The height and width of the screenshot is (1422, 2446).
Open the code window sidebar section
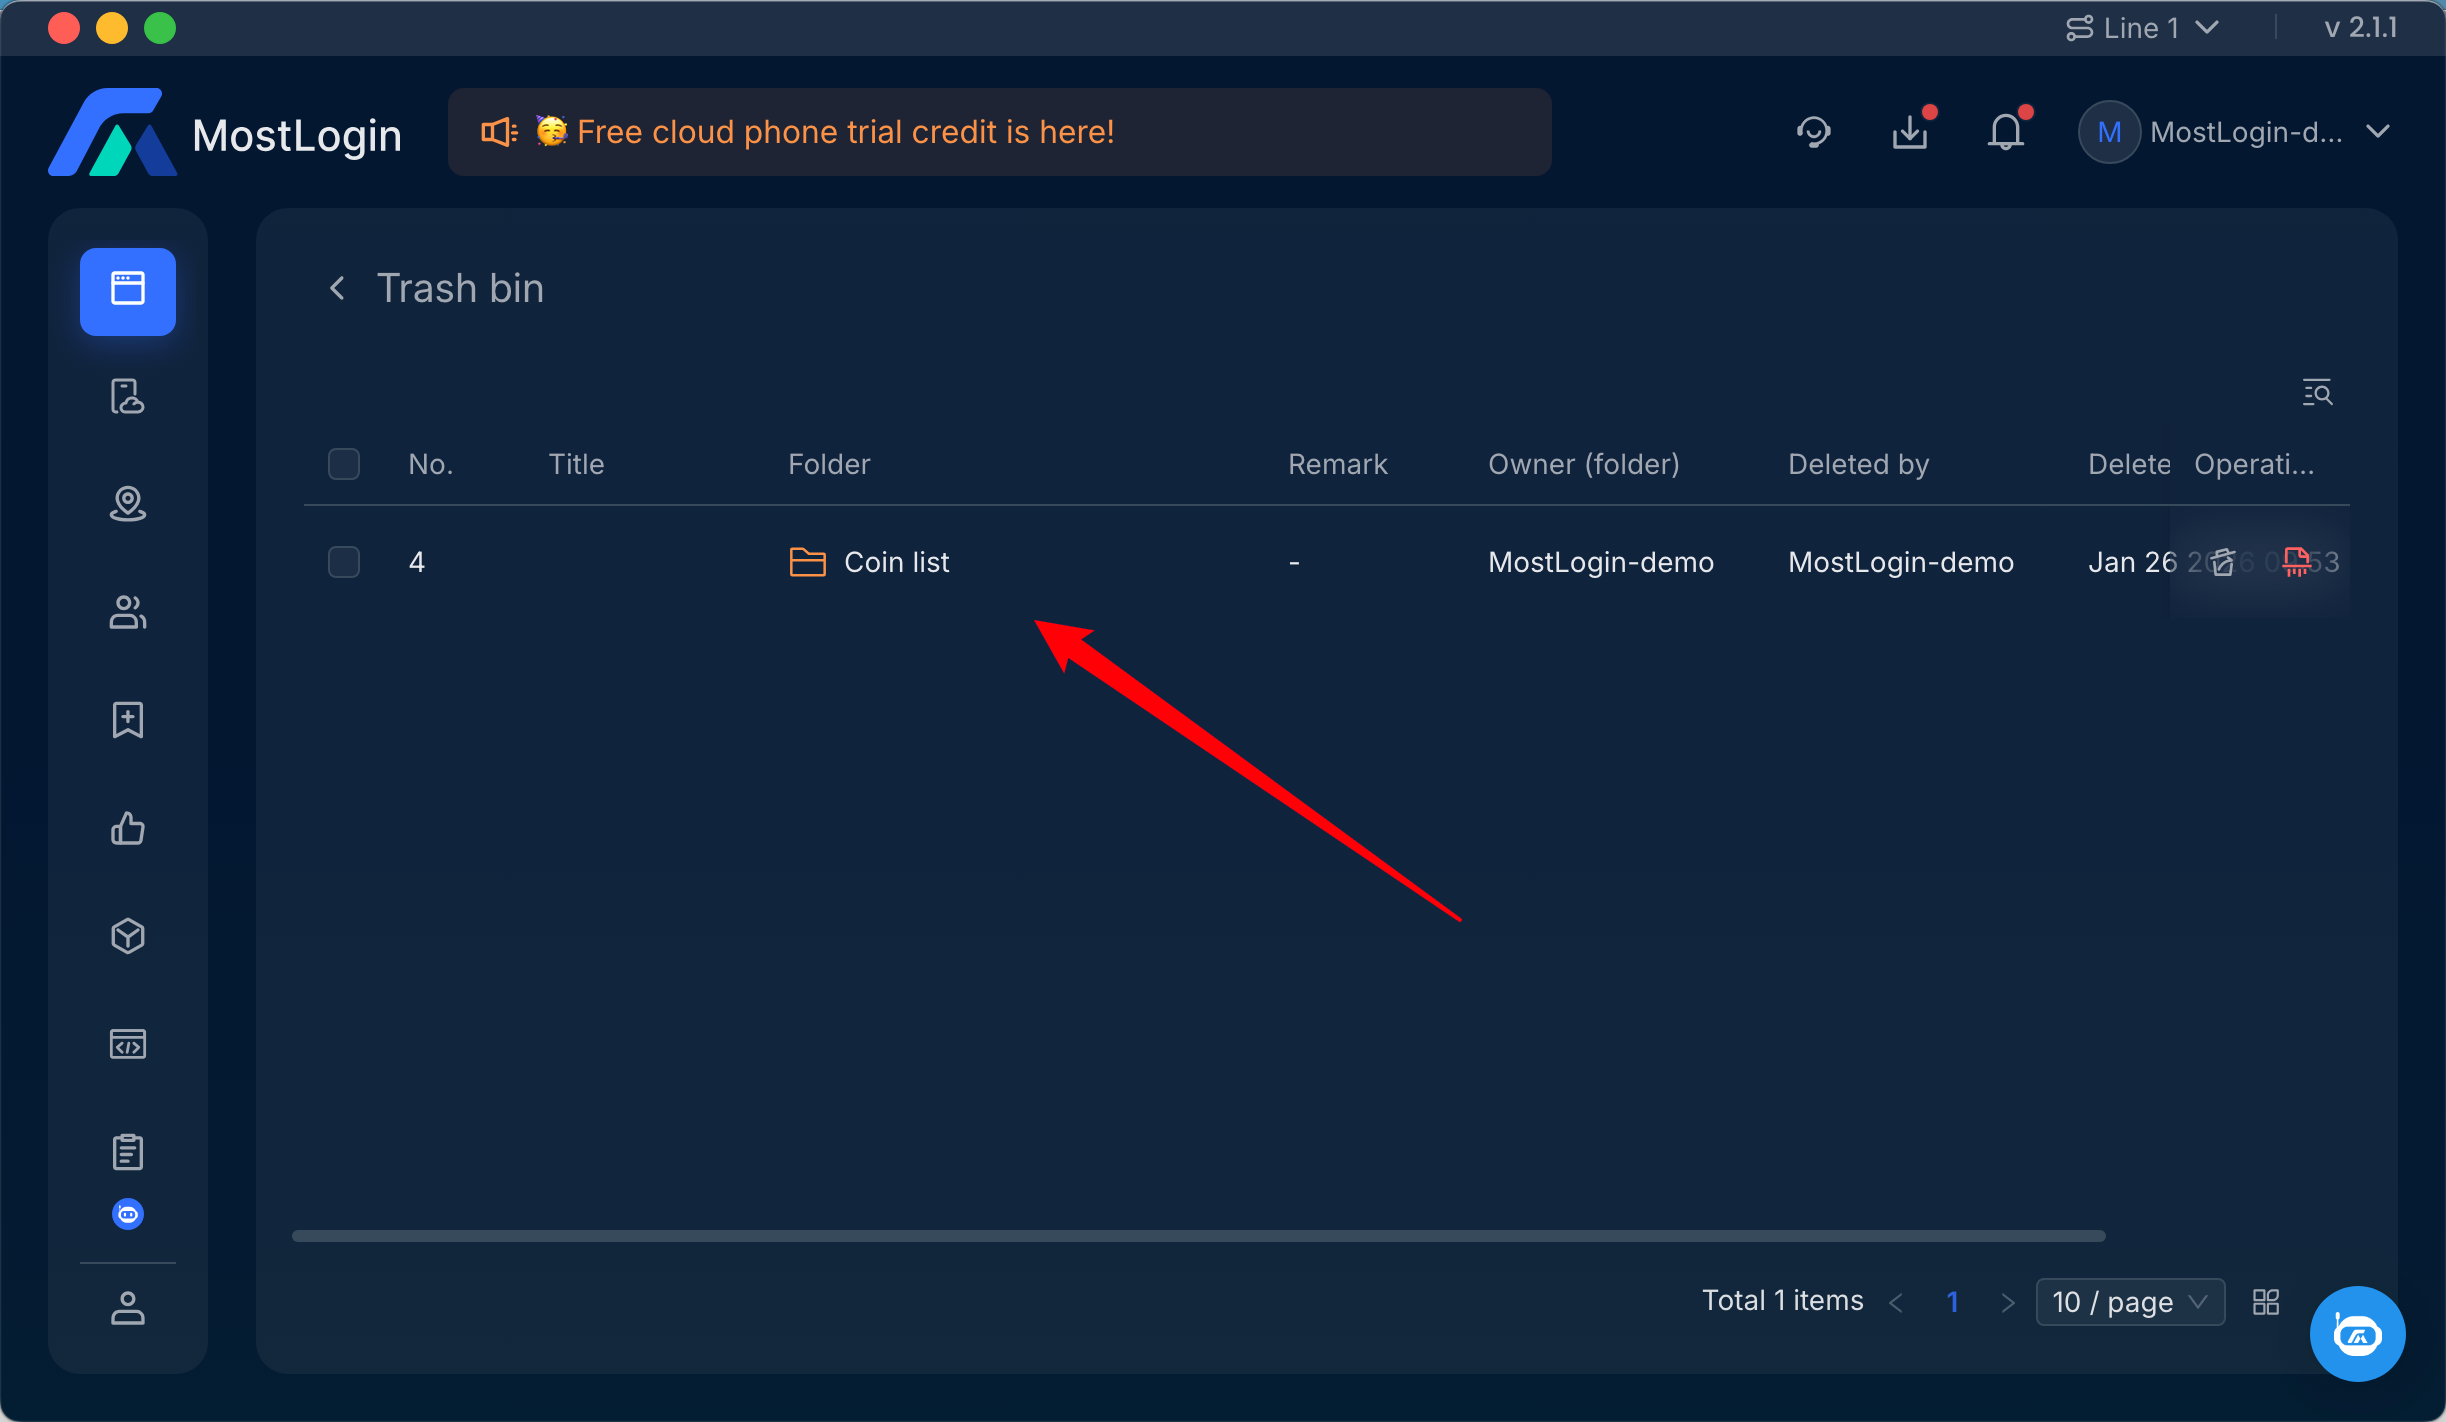tap(128, 1044)
